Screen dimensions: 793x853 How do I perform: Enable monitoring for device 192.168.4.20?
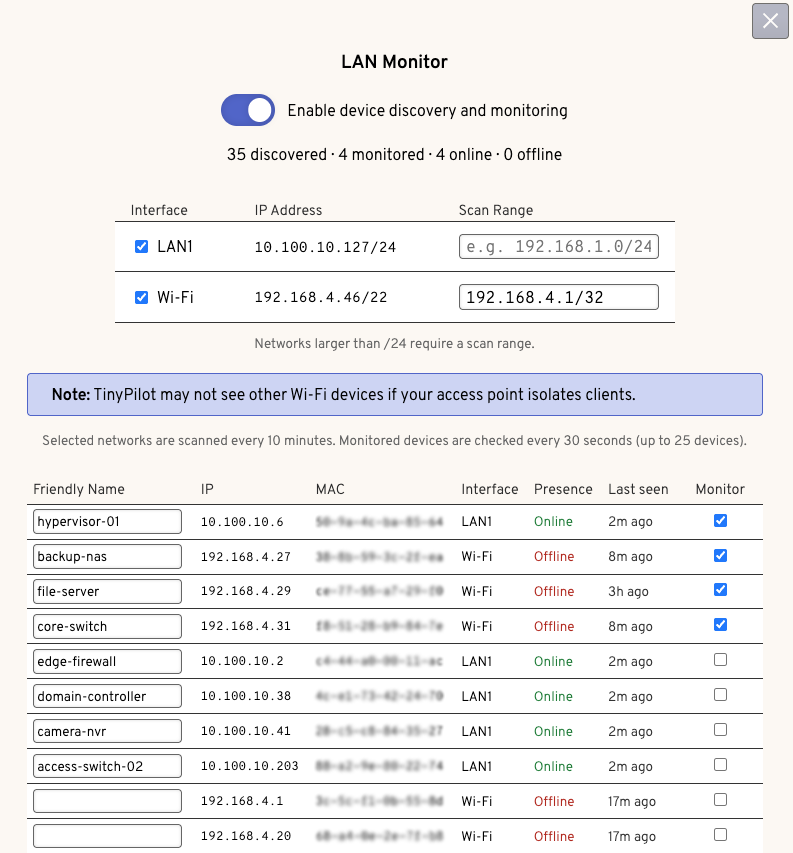click(x=720, y=835)
